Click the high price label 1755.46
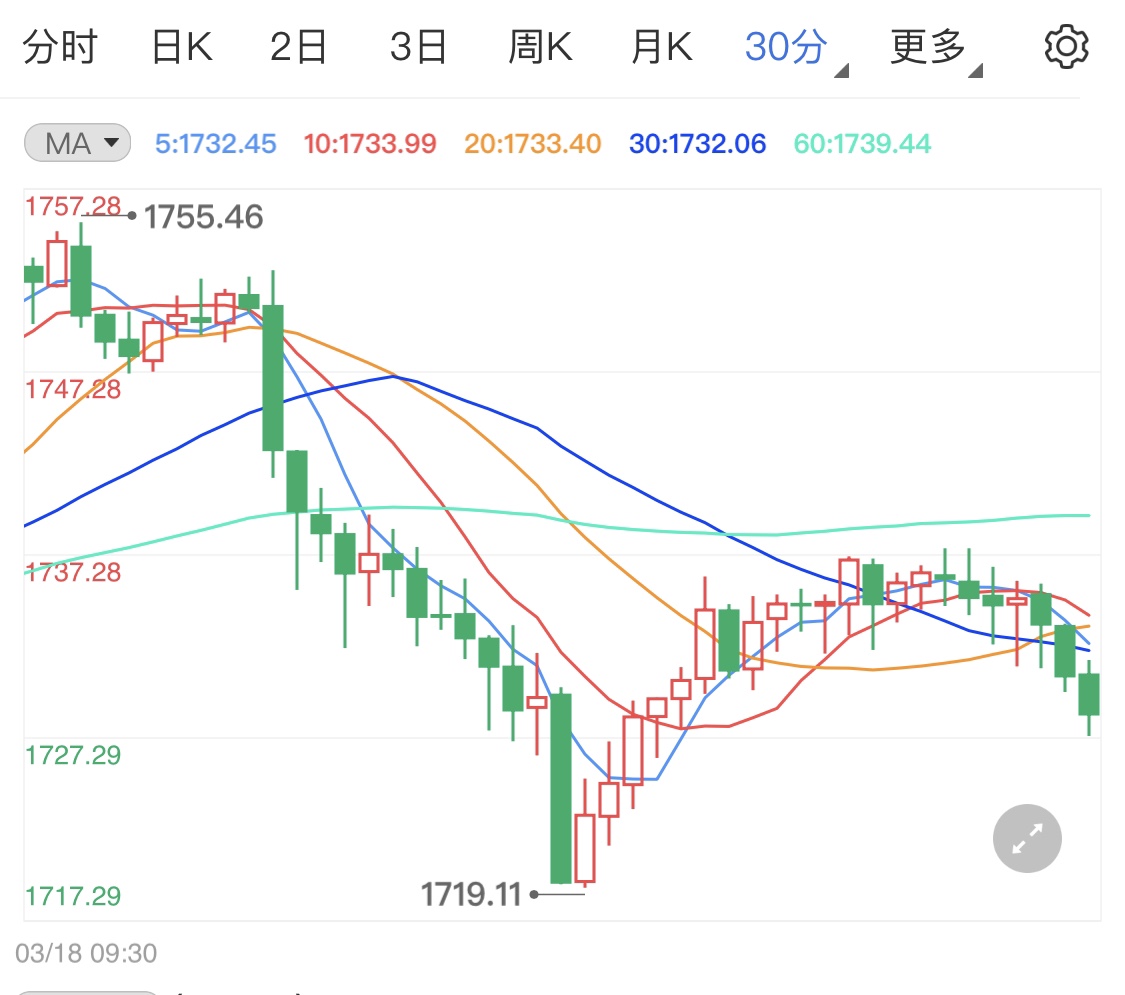The height and width of the screenshot is (995, 1125). (x=204, y=217)
